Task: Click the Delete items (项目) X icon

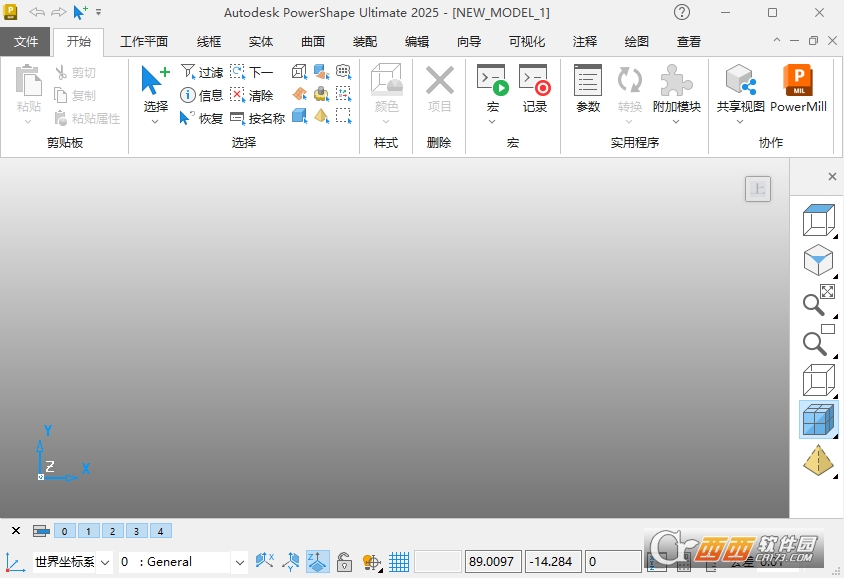Action: 439,89
